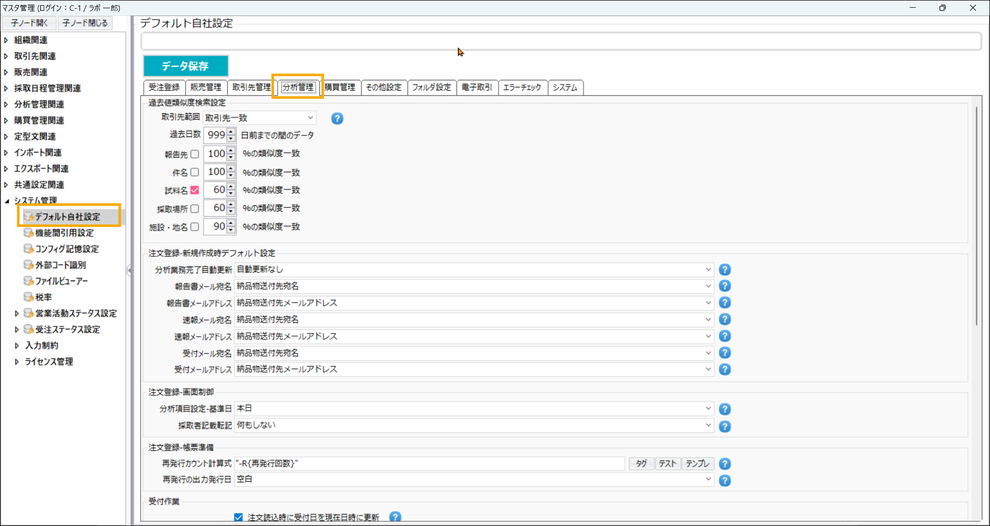Enable 件名 similarity checkbox
Screen dimensions: 990x526
click(194, 172)
